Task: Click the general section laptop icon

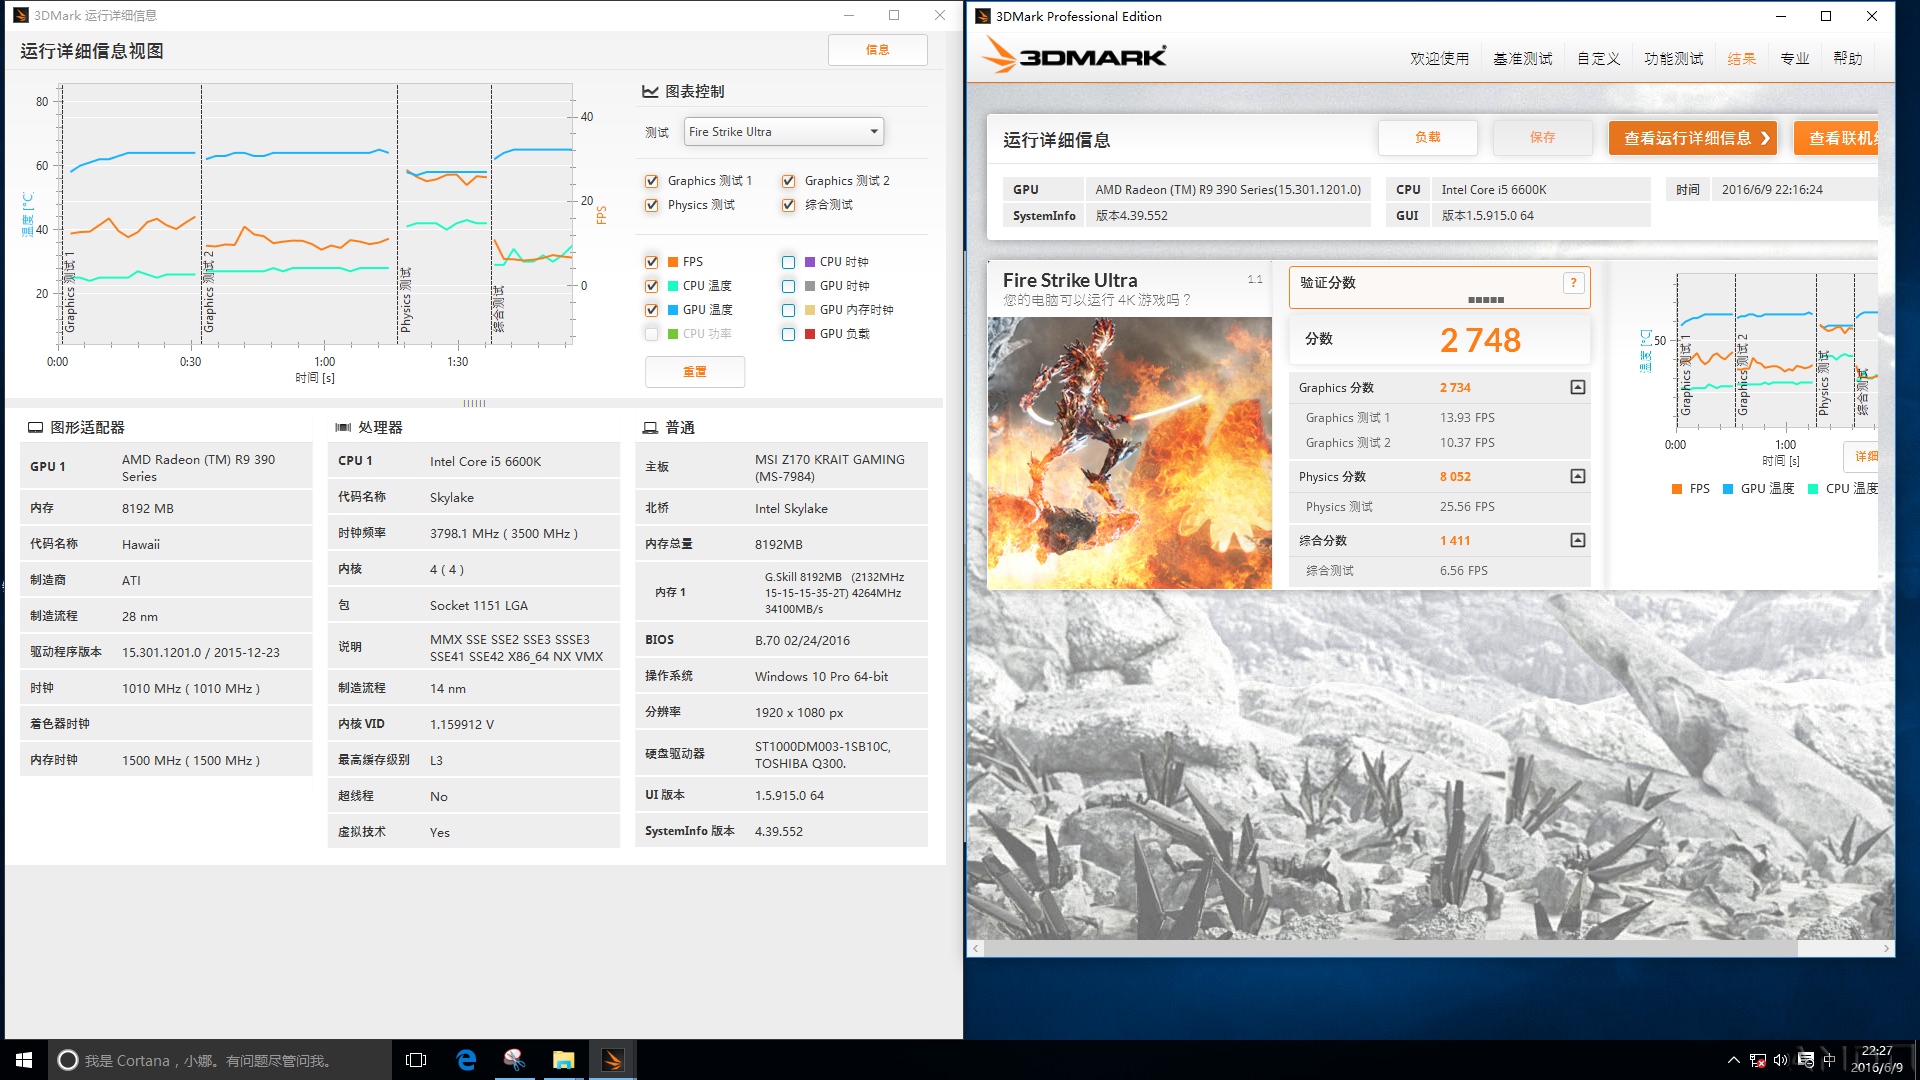Action: point(650,427)
